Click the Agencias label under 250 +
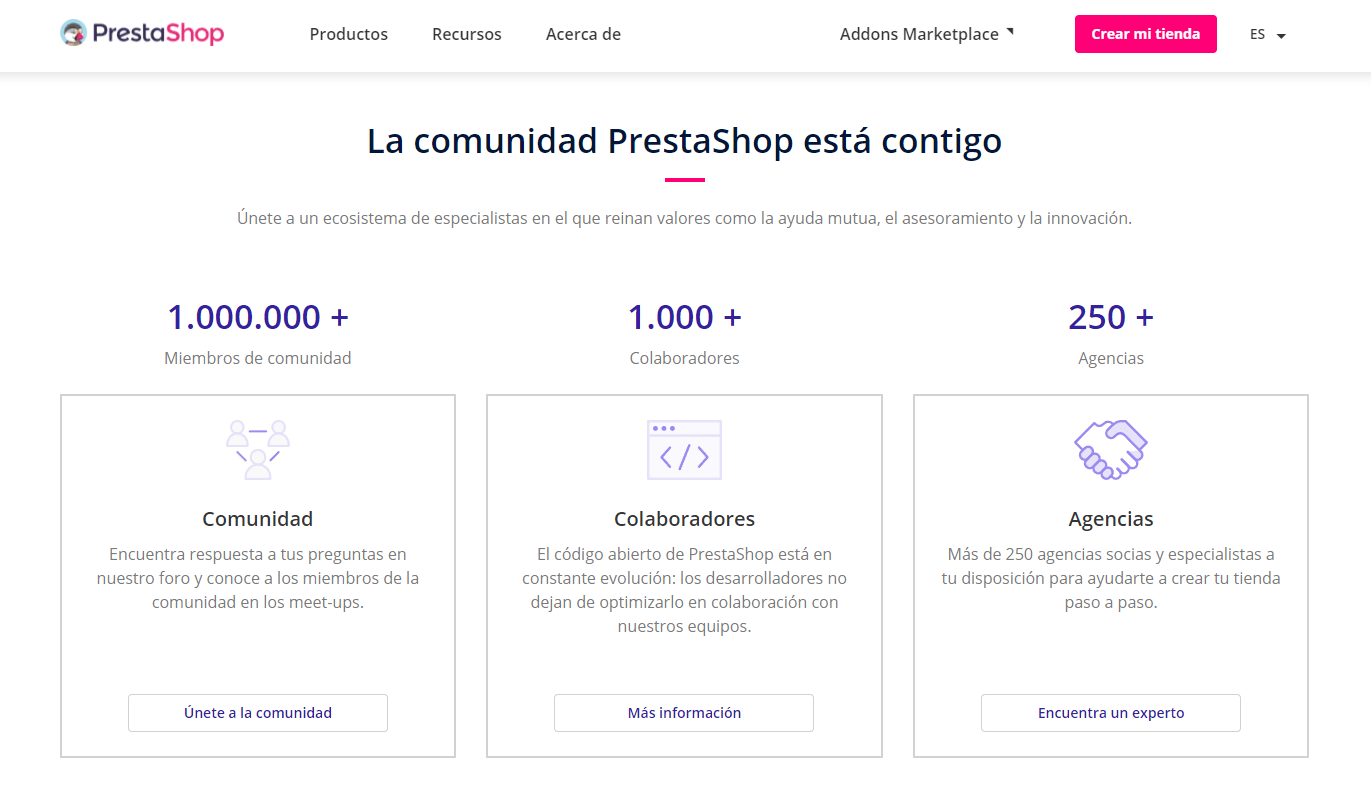This screenshot has height=804, width=1371. 1111,358
